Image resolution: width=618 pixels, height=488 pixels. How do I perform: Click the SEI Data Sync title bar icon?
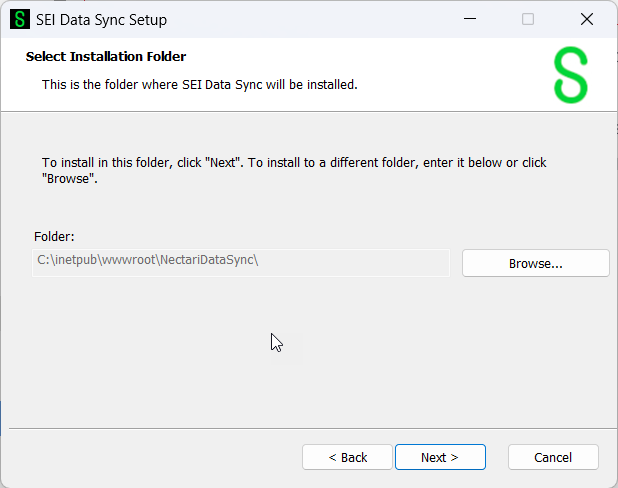pyautogui.click(x=20, y=19)
